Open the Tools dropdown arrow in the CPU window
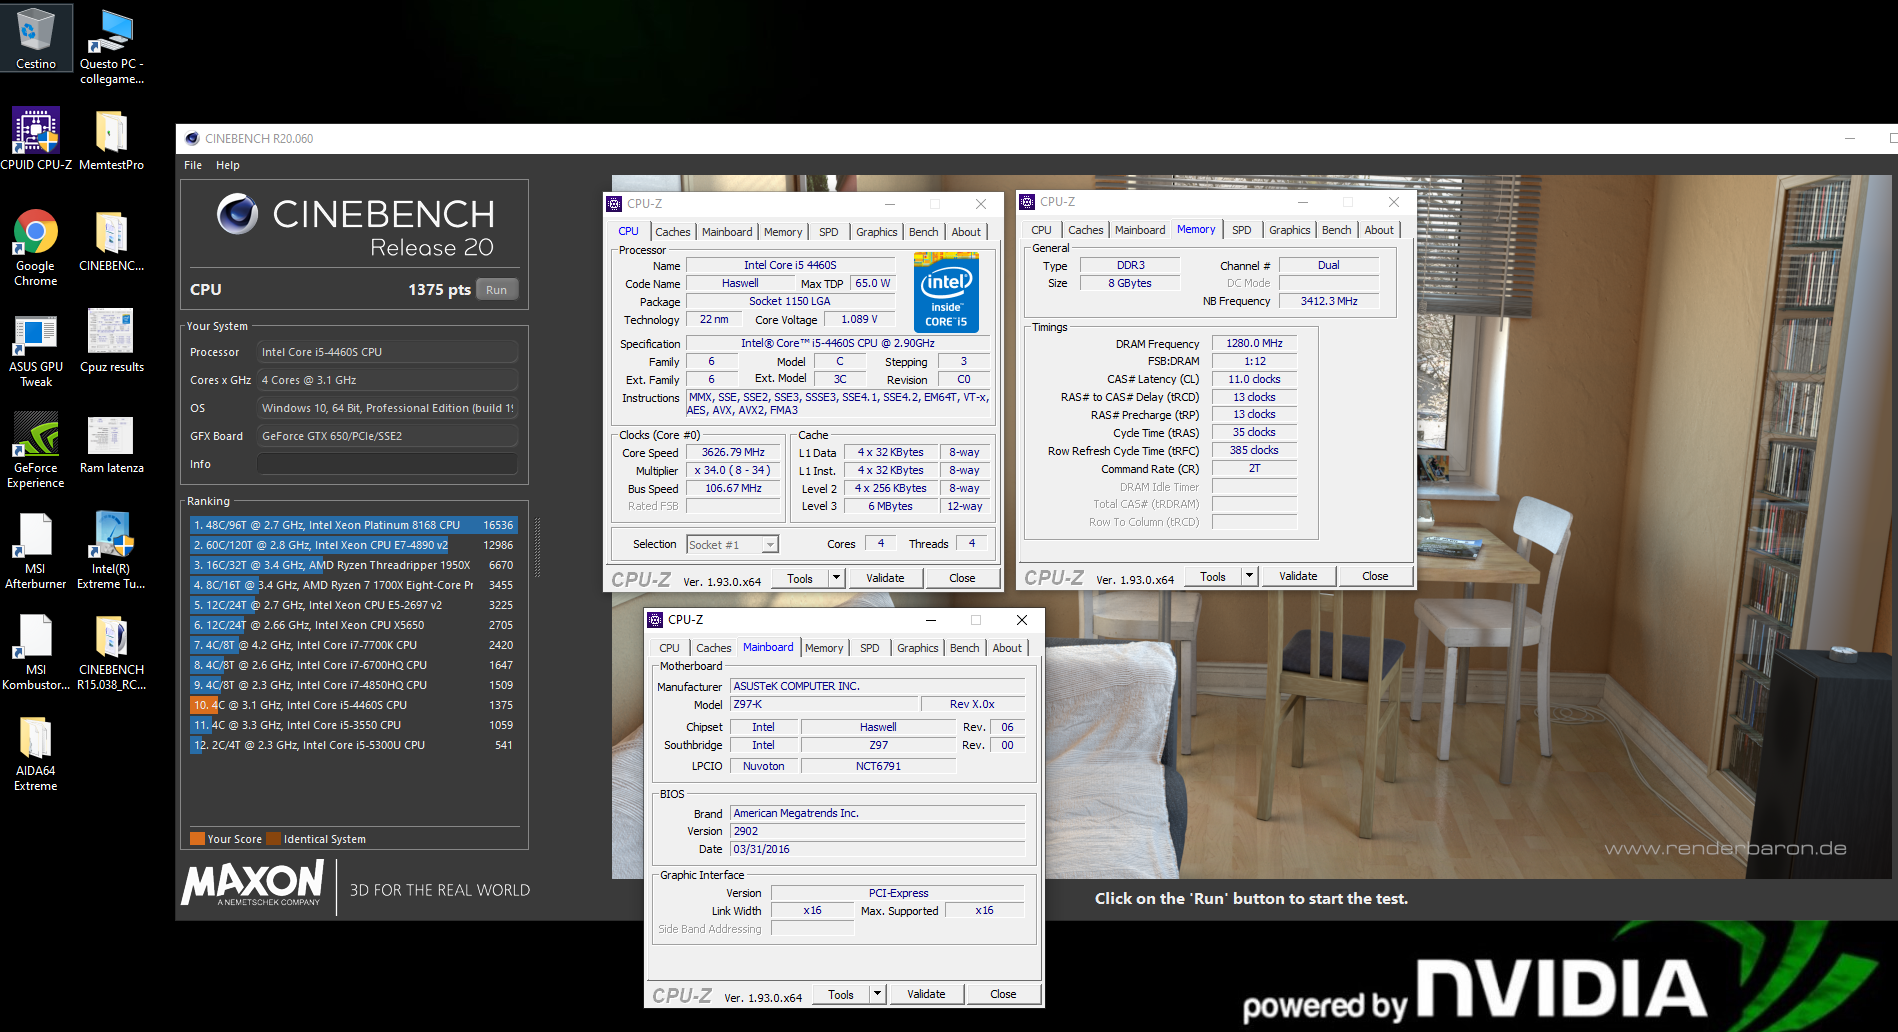Screen dimensions: 1898x1032 click(836, 578)
